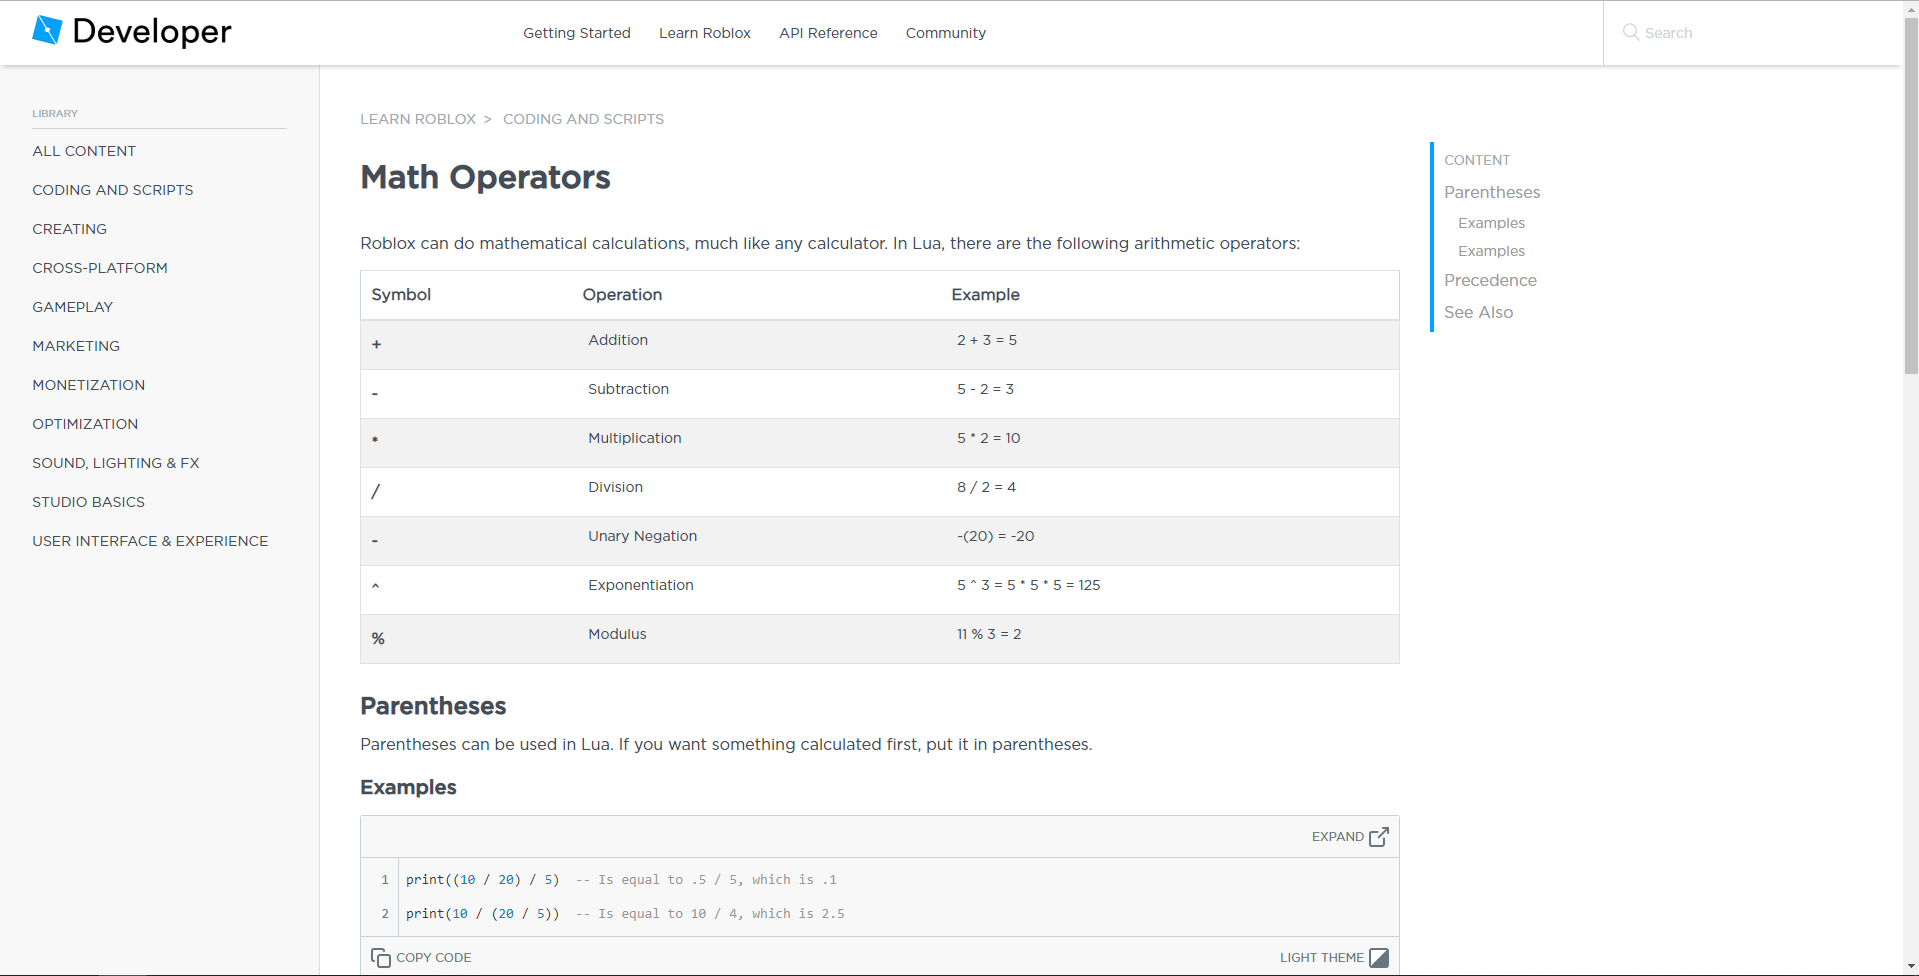Open the Learn Roblox menu
This screenshot has height=976, width=1919.
[705, 33]
